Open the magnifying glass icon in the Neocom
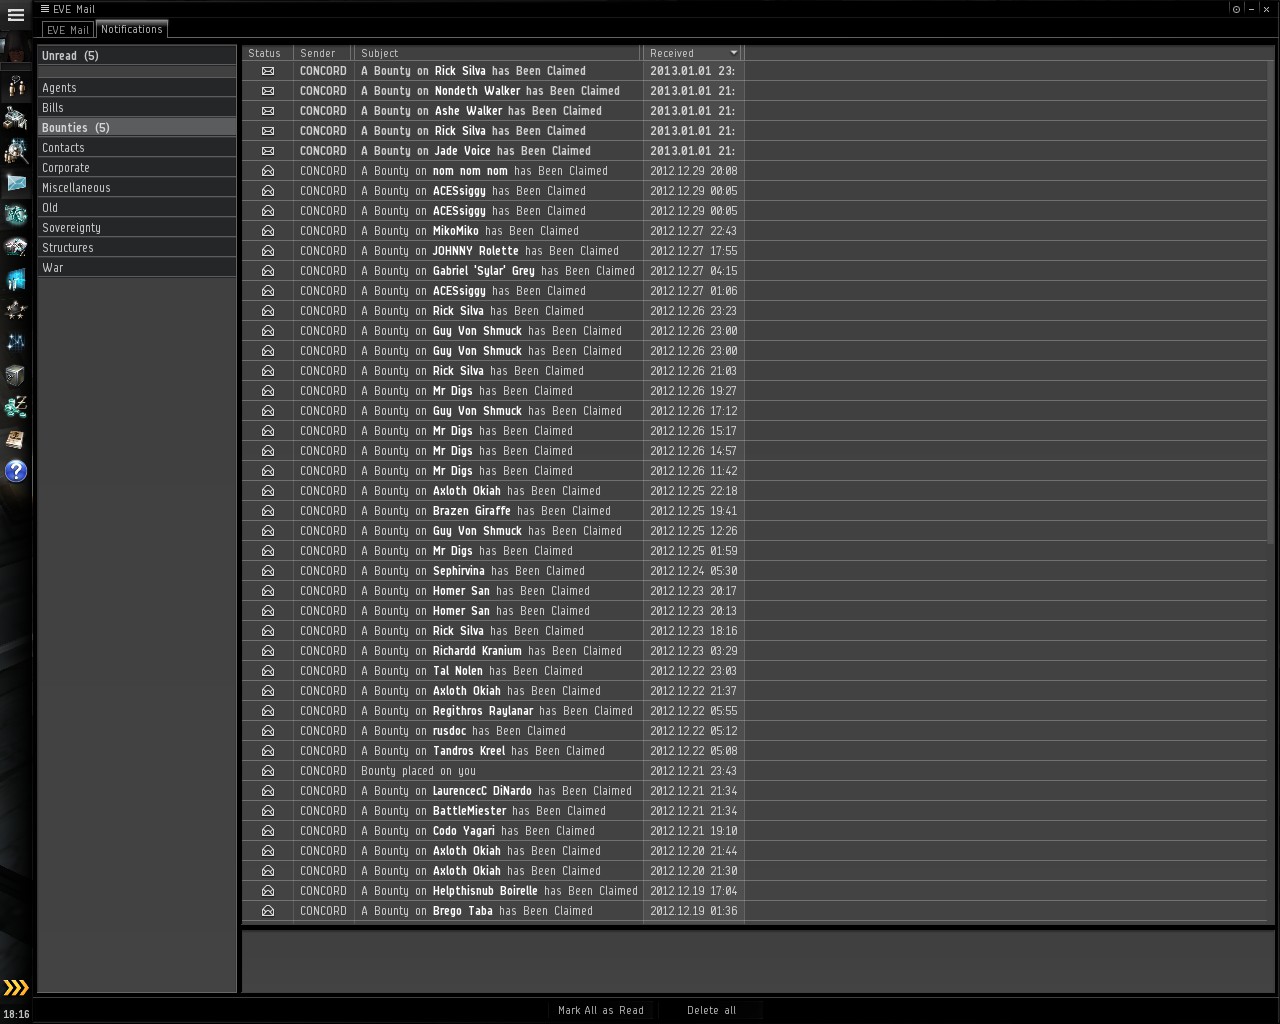This screenshot has height=1024, width=1280. (16, 151)
